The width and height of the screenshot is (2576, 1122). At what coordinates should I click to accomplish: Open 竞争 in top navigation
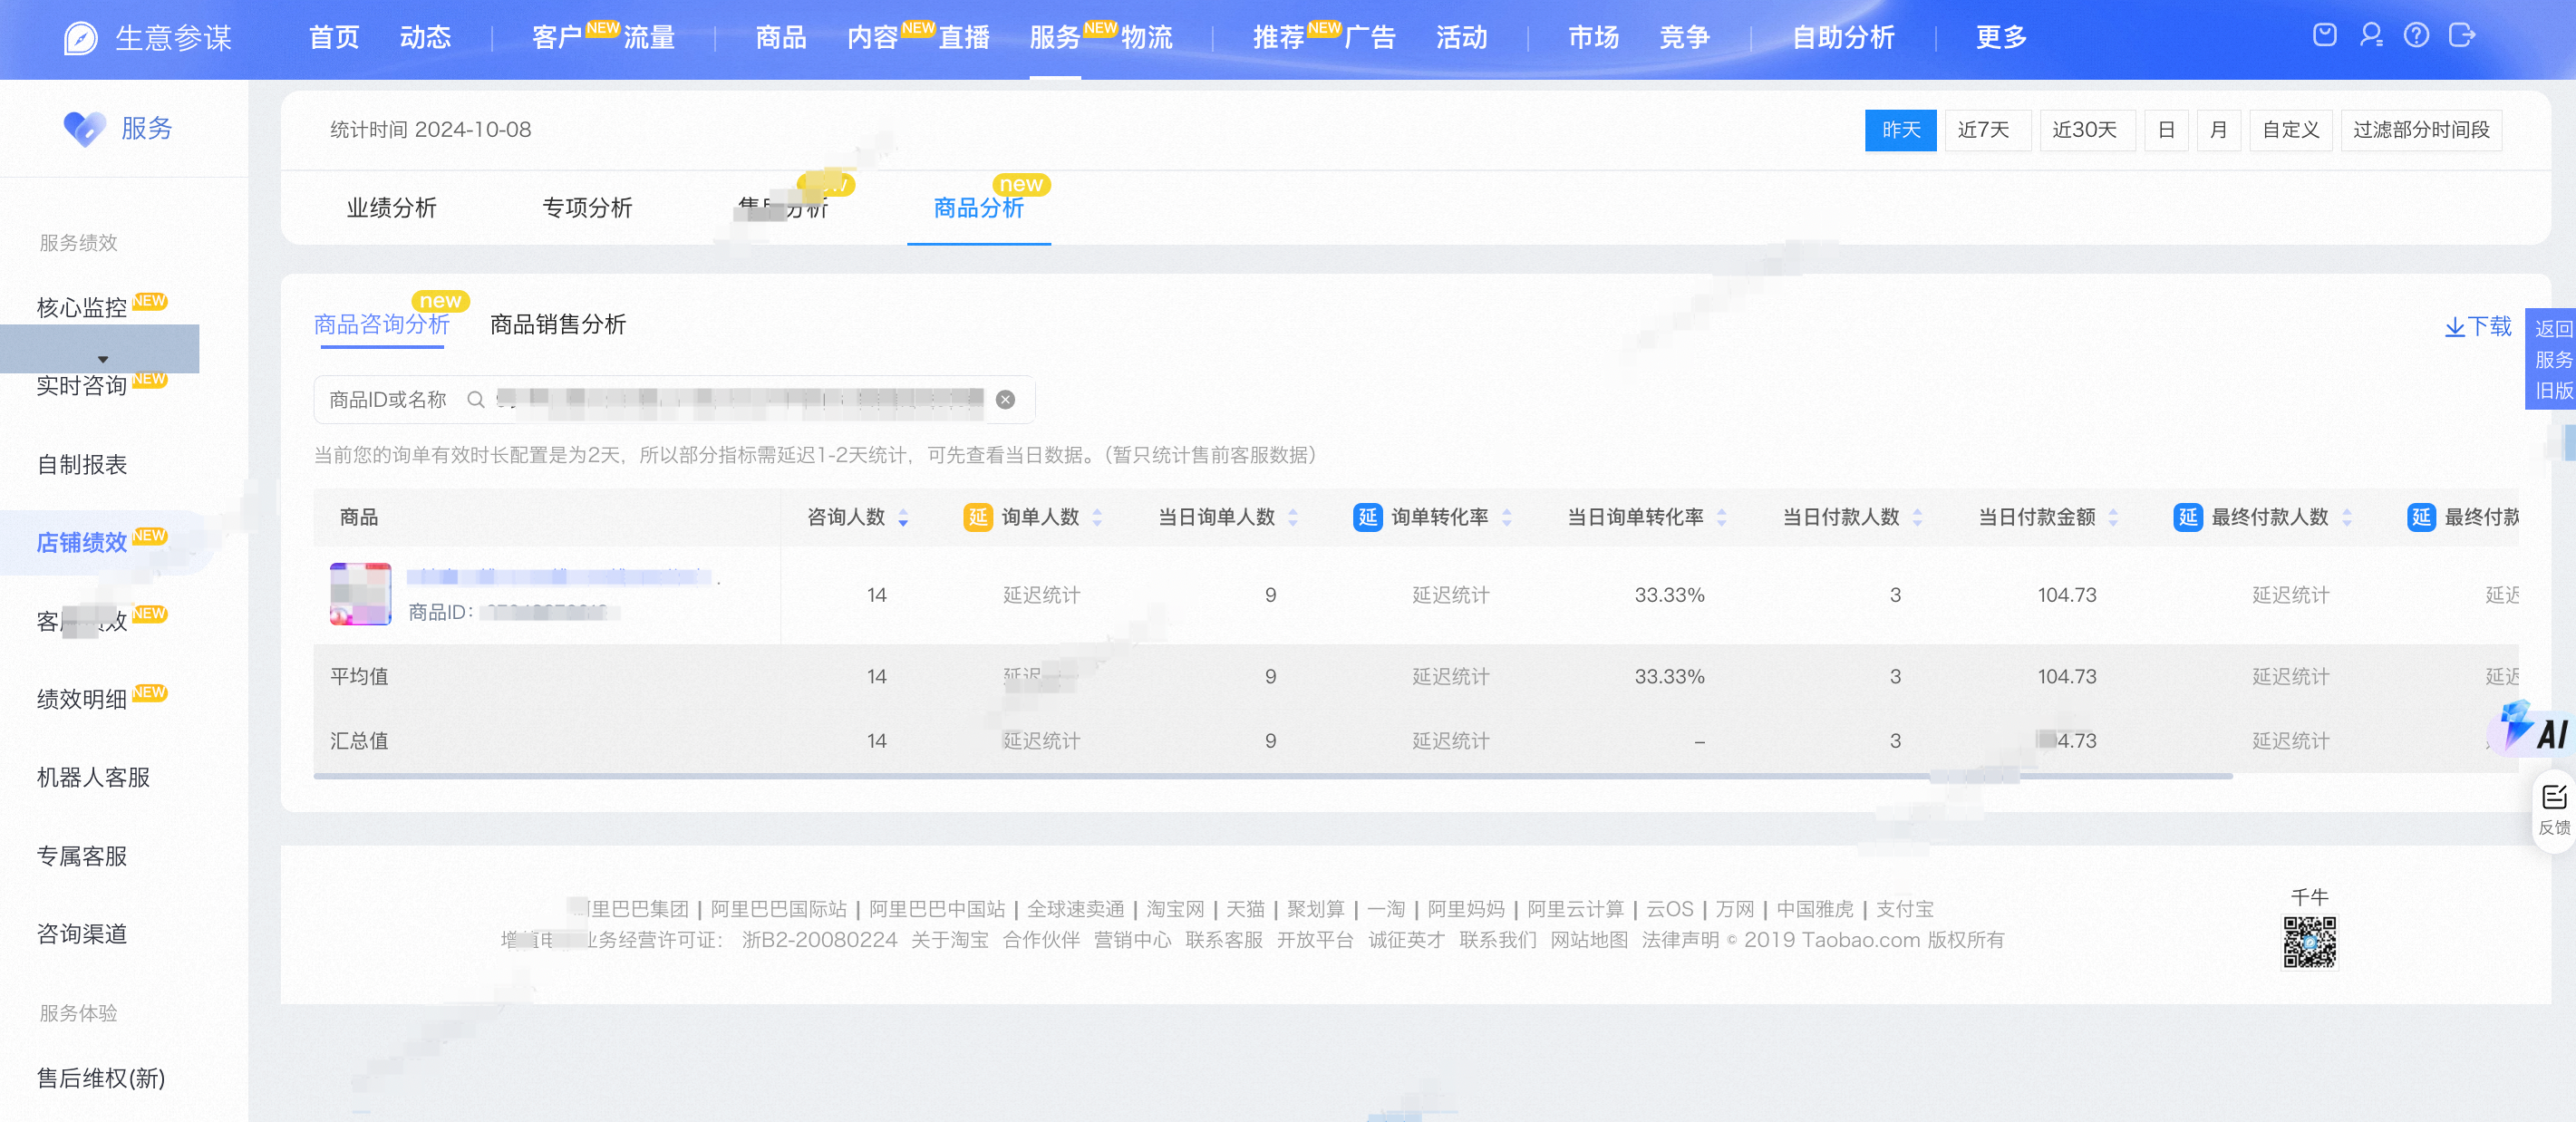tap(1685, 37)
